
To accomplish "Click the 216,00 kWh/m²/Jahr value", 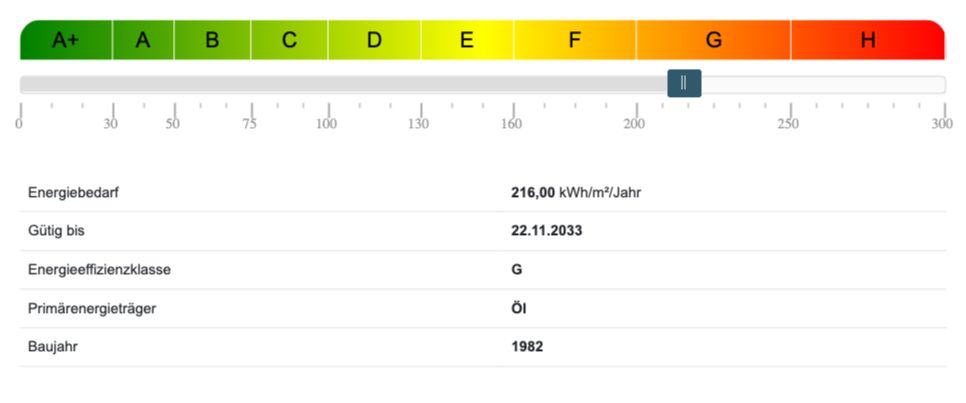I will point(577,193).
